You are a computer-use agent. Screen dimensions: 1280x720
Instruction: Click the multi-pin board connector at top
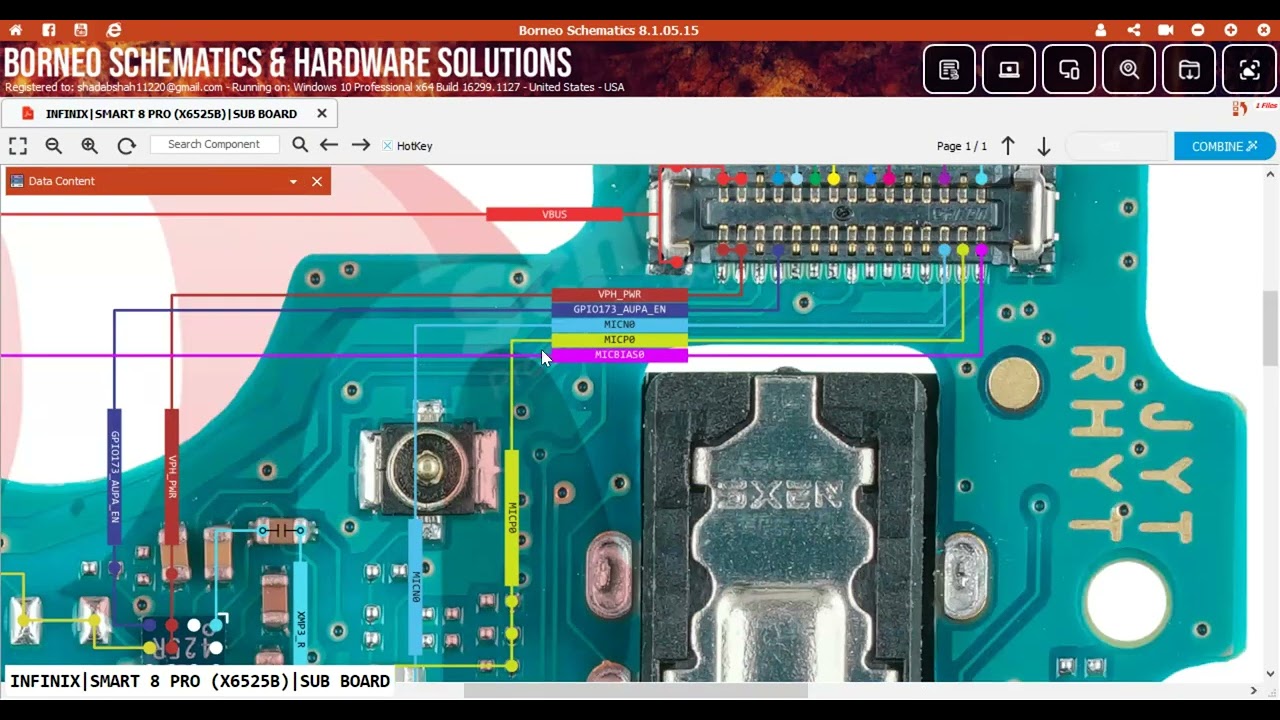click(852, 214)
